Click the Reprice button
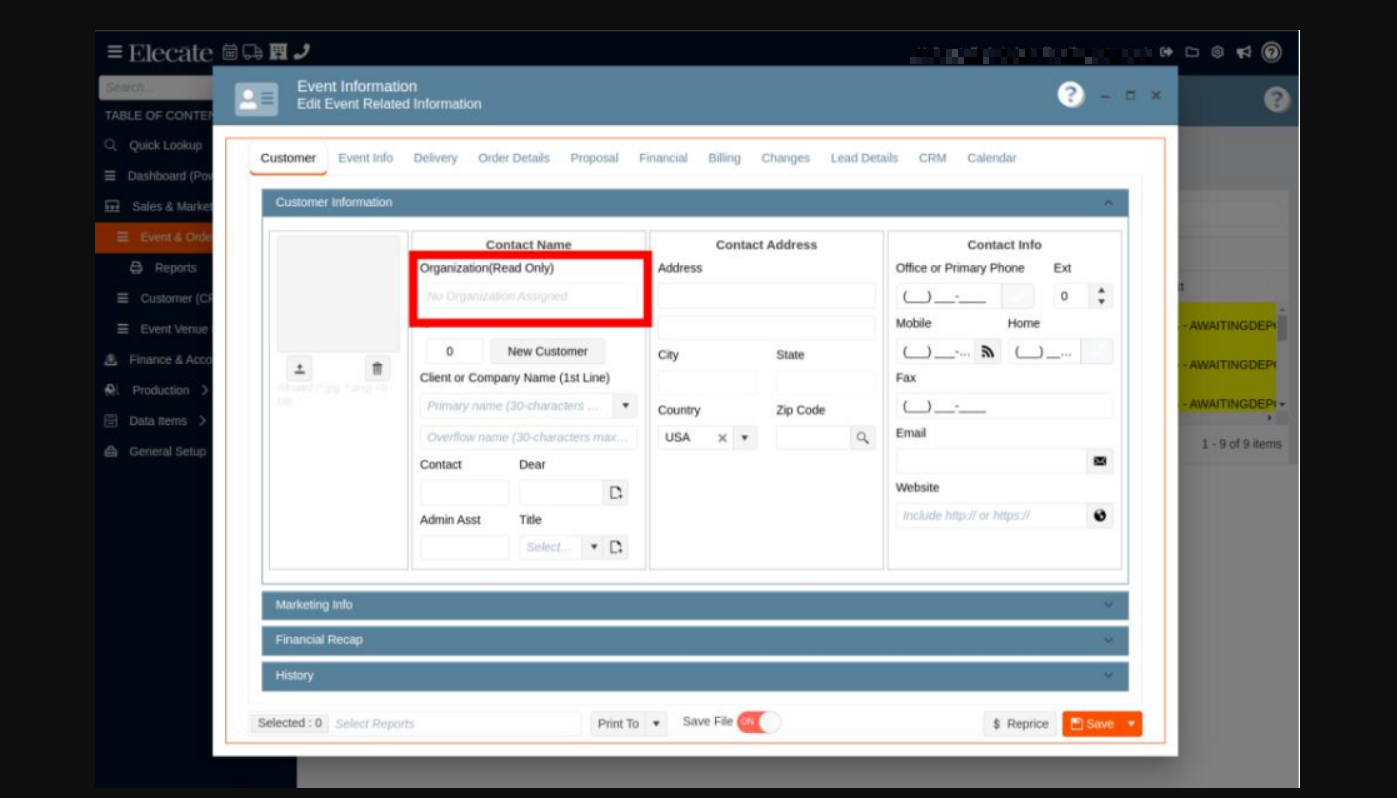Image resolution: width=1397 pixels, height=798 pixels. tap(1020, 724)
